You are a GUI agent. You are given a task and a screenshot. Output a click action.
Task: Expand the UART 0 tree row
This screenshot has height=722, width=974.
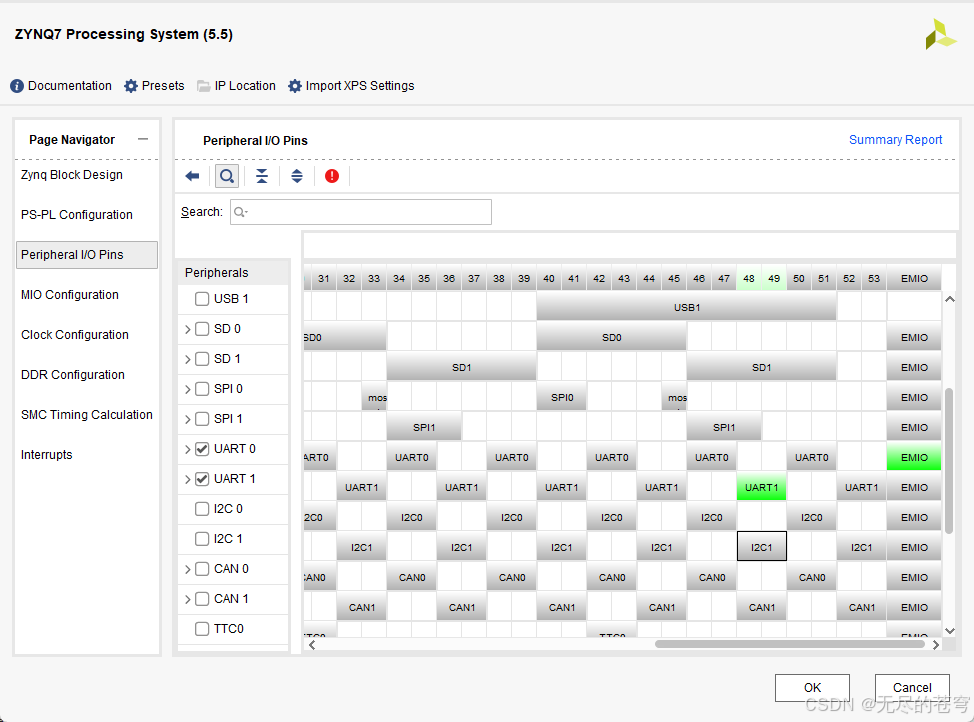[x=188, y=449]
